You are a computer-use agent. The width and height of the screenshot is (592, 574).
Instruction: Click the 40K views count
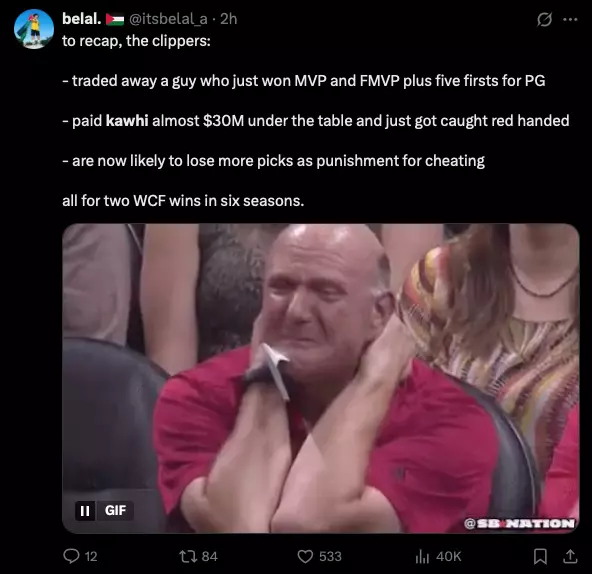(448, 556)
